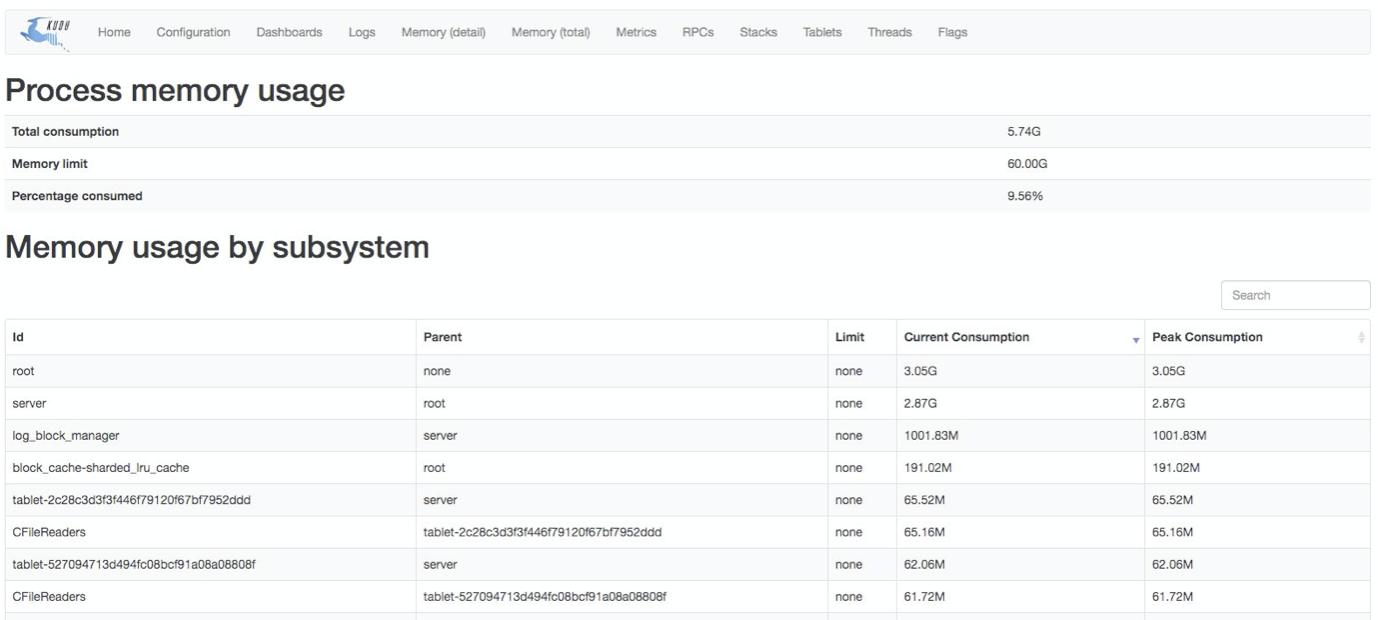Open the Stacks page
1378x620 pixels.
click(758, 32)
